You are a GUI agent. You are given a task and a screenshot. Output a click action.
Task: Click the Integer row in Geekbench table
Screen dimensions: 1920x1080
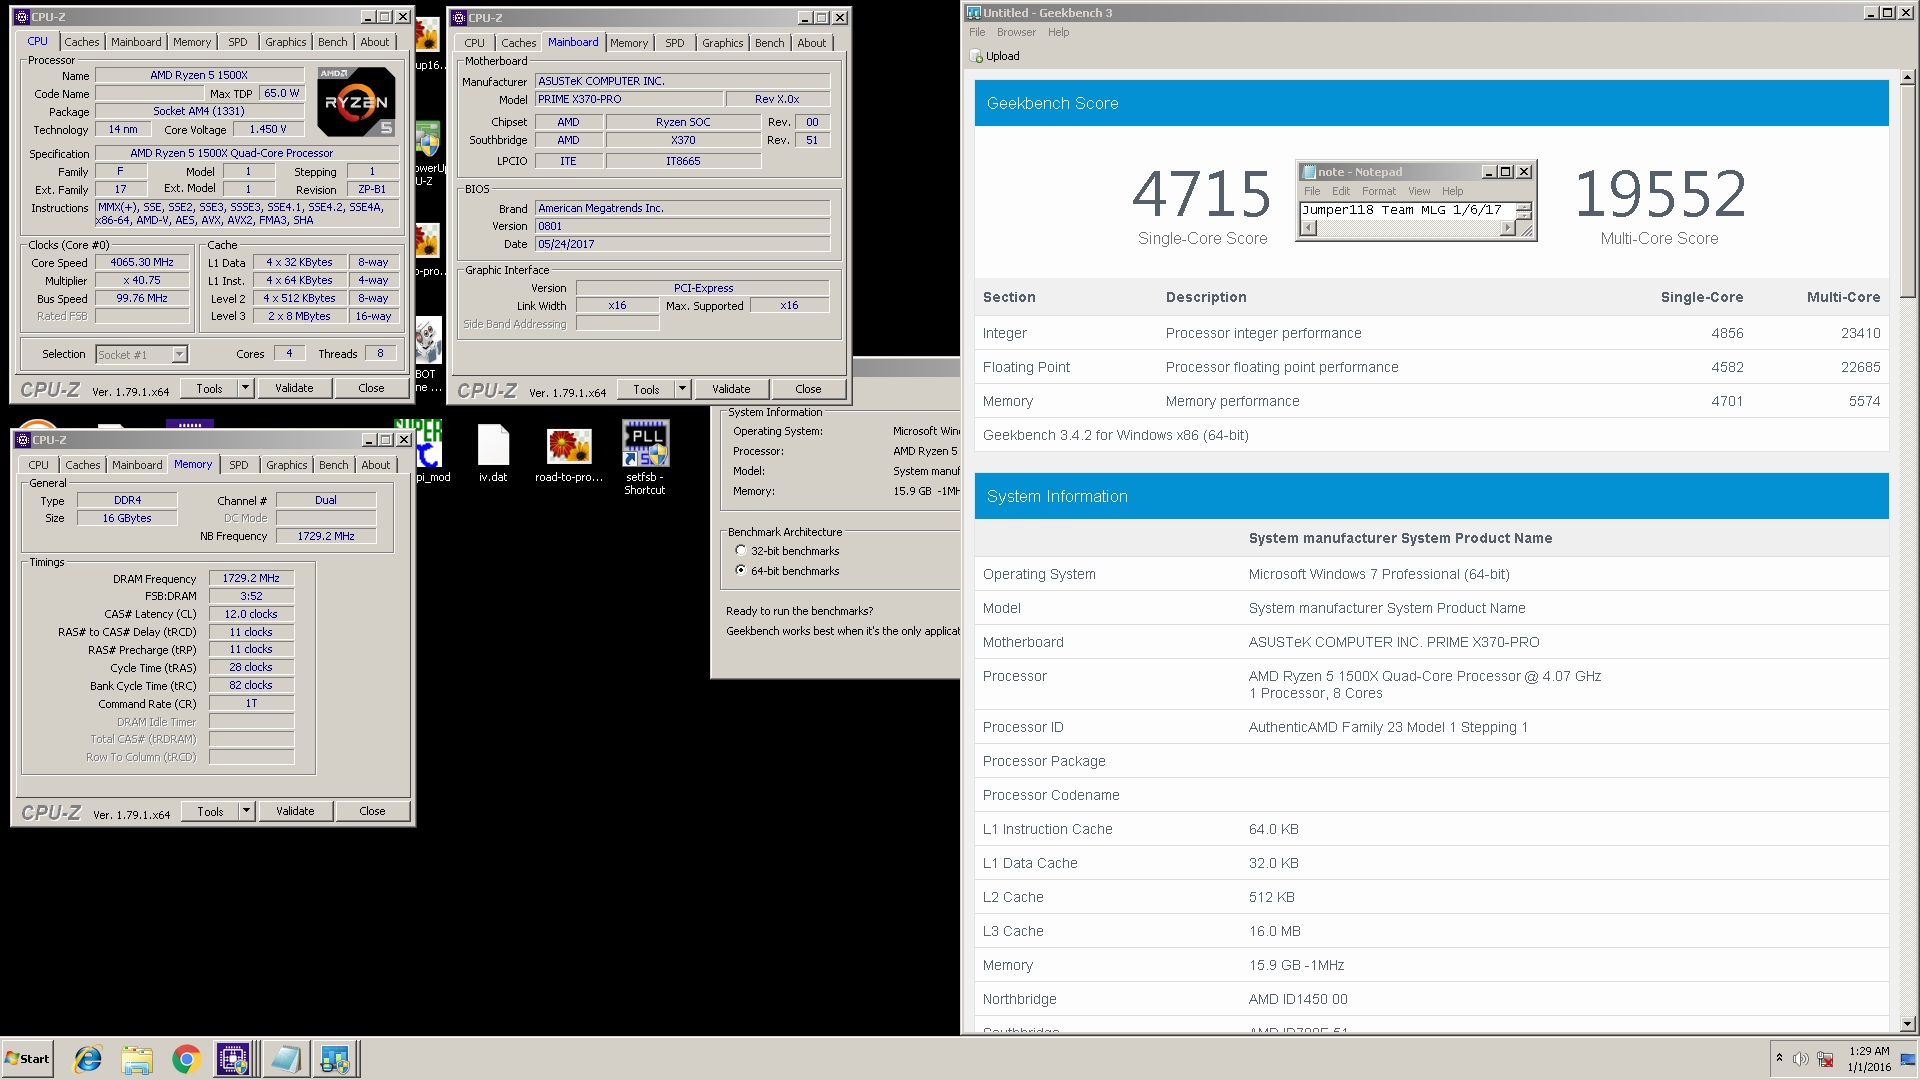coord(1431,333)
